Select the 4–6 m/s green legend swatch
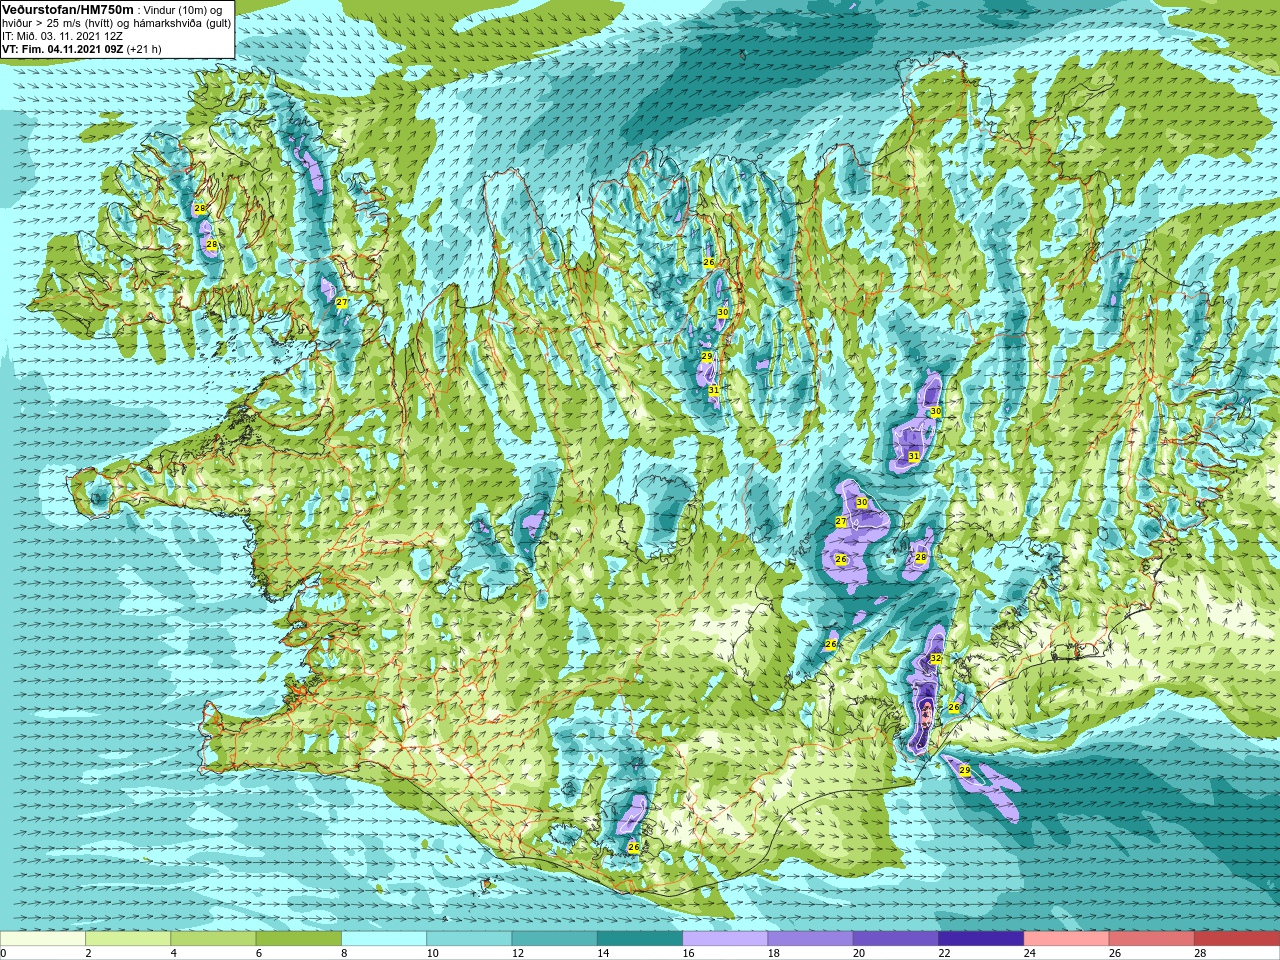1280x960 pixels. point(213,938)
